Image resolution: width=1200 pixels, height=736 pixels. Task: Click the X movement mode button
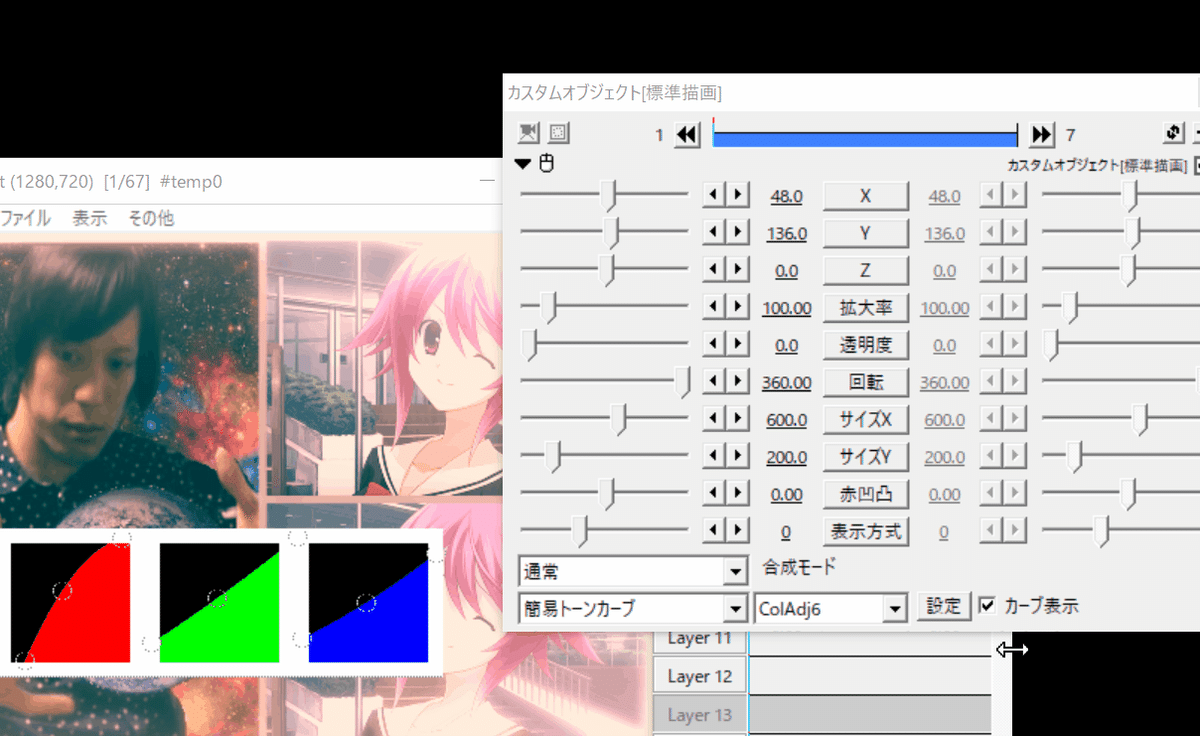[x=865, y=195]
